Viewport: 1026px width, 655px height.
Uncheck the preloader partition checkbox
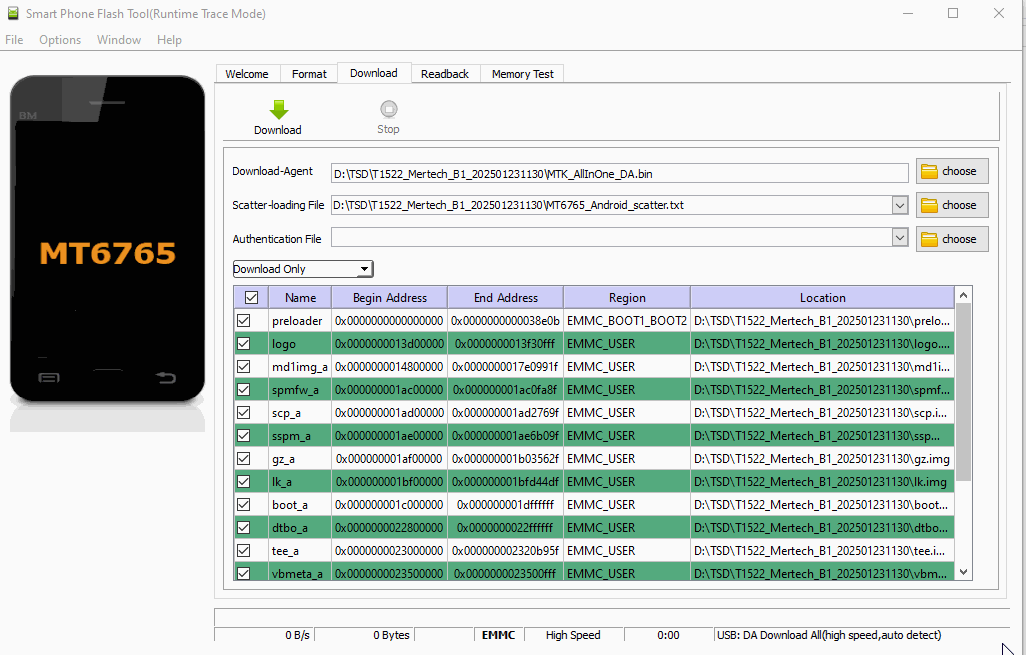pyautogui.click(x=243, y=321)
